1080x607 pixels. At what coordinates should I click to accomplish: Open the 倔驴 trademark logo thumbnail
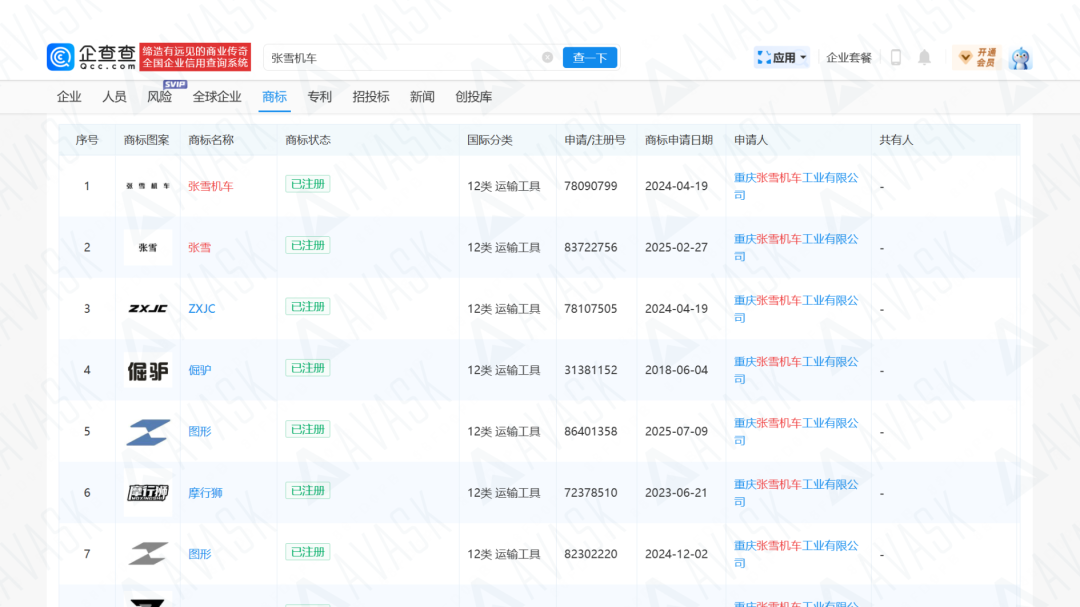pyautogui.click(x=148, y=371)
